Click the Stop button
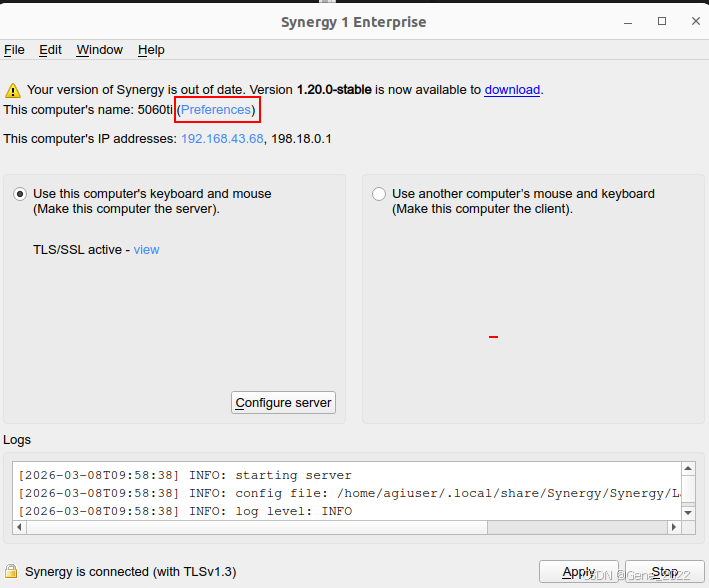The width and height of the screenshot is (709, 588). click(665, 572)
